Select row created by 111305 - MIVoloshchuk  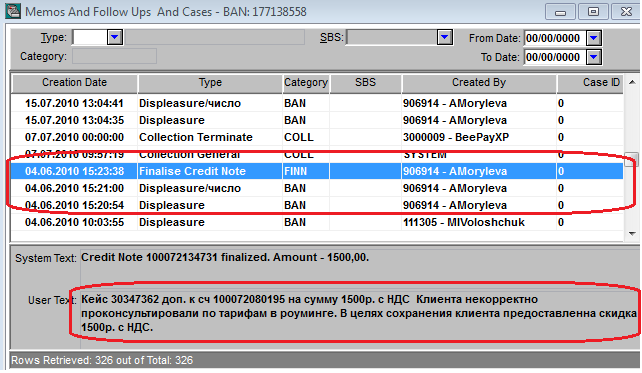coord(317,222)
